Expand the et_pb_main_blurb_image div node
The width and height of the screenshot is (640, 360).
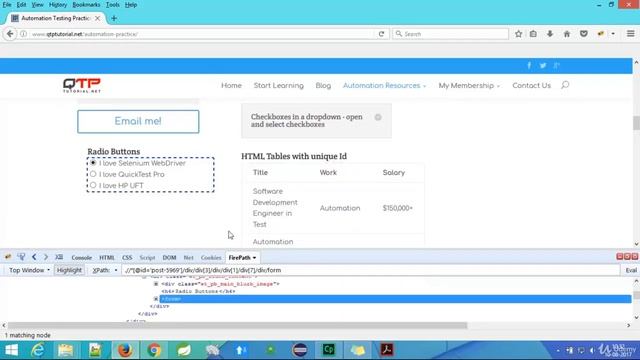pos(156,284)
